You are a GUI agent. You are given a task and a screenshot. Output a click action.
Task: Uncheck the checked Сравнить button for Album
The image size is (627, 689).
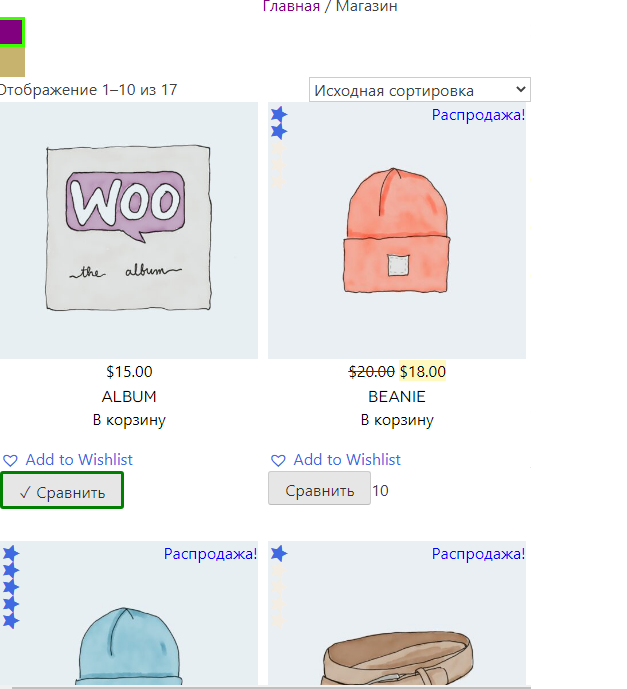pyautogui.click(x=62, y=490)
